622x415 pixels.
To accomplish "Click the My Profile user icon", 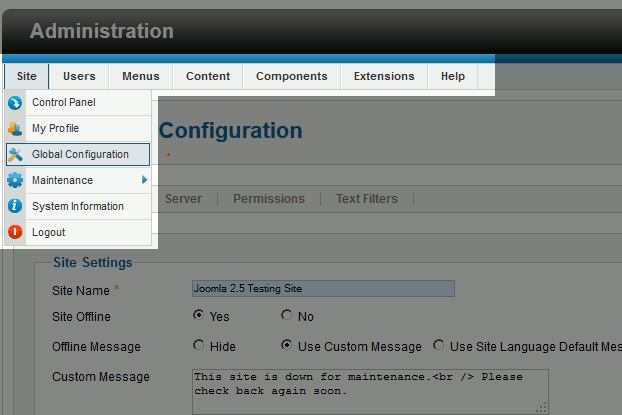I will pos(15,129).
